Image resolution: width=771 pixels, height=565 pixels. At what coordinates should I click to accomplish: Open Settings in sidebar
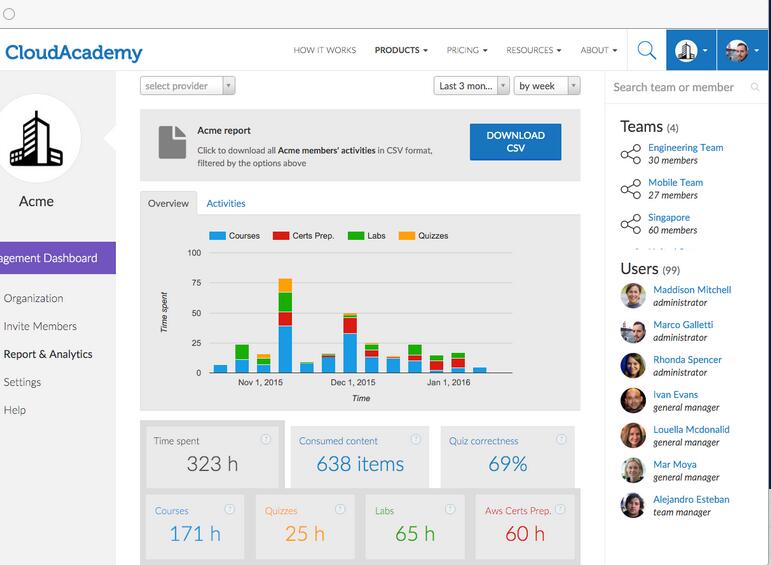[22, 382]
